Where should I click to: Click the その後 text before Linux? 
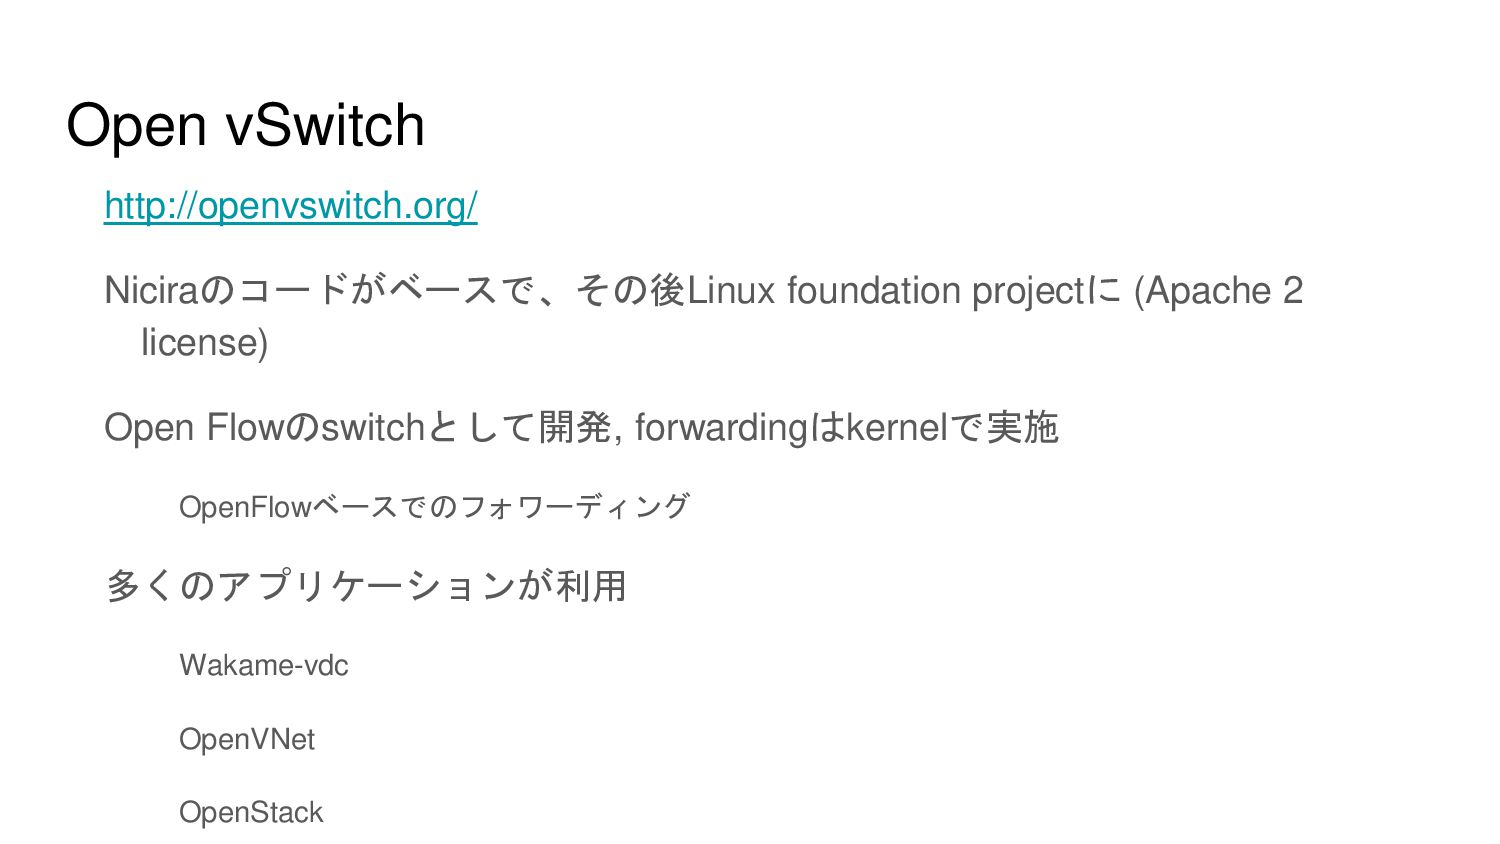(630, 291)
